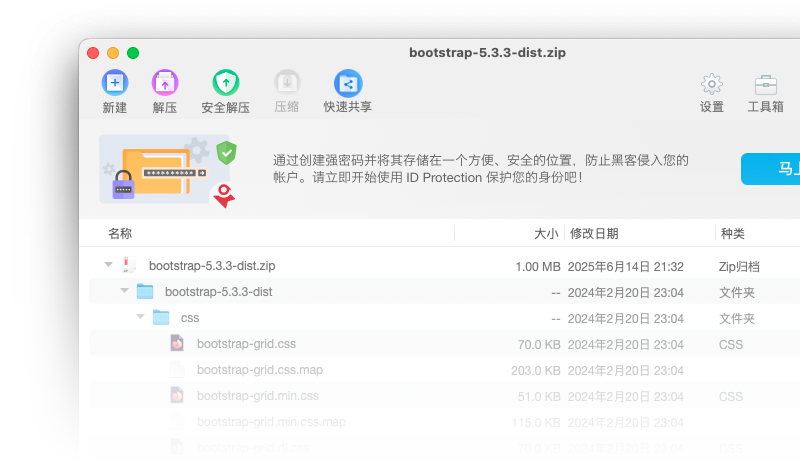The height and width of the screenshot is (465, 800).
Task: Click CSS kind of bootstrap-grid.css row
Action: 731,345
